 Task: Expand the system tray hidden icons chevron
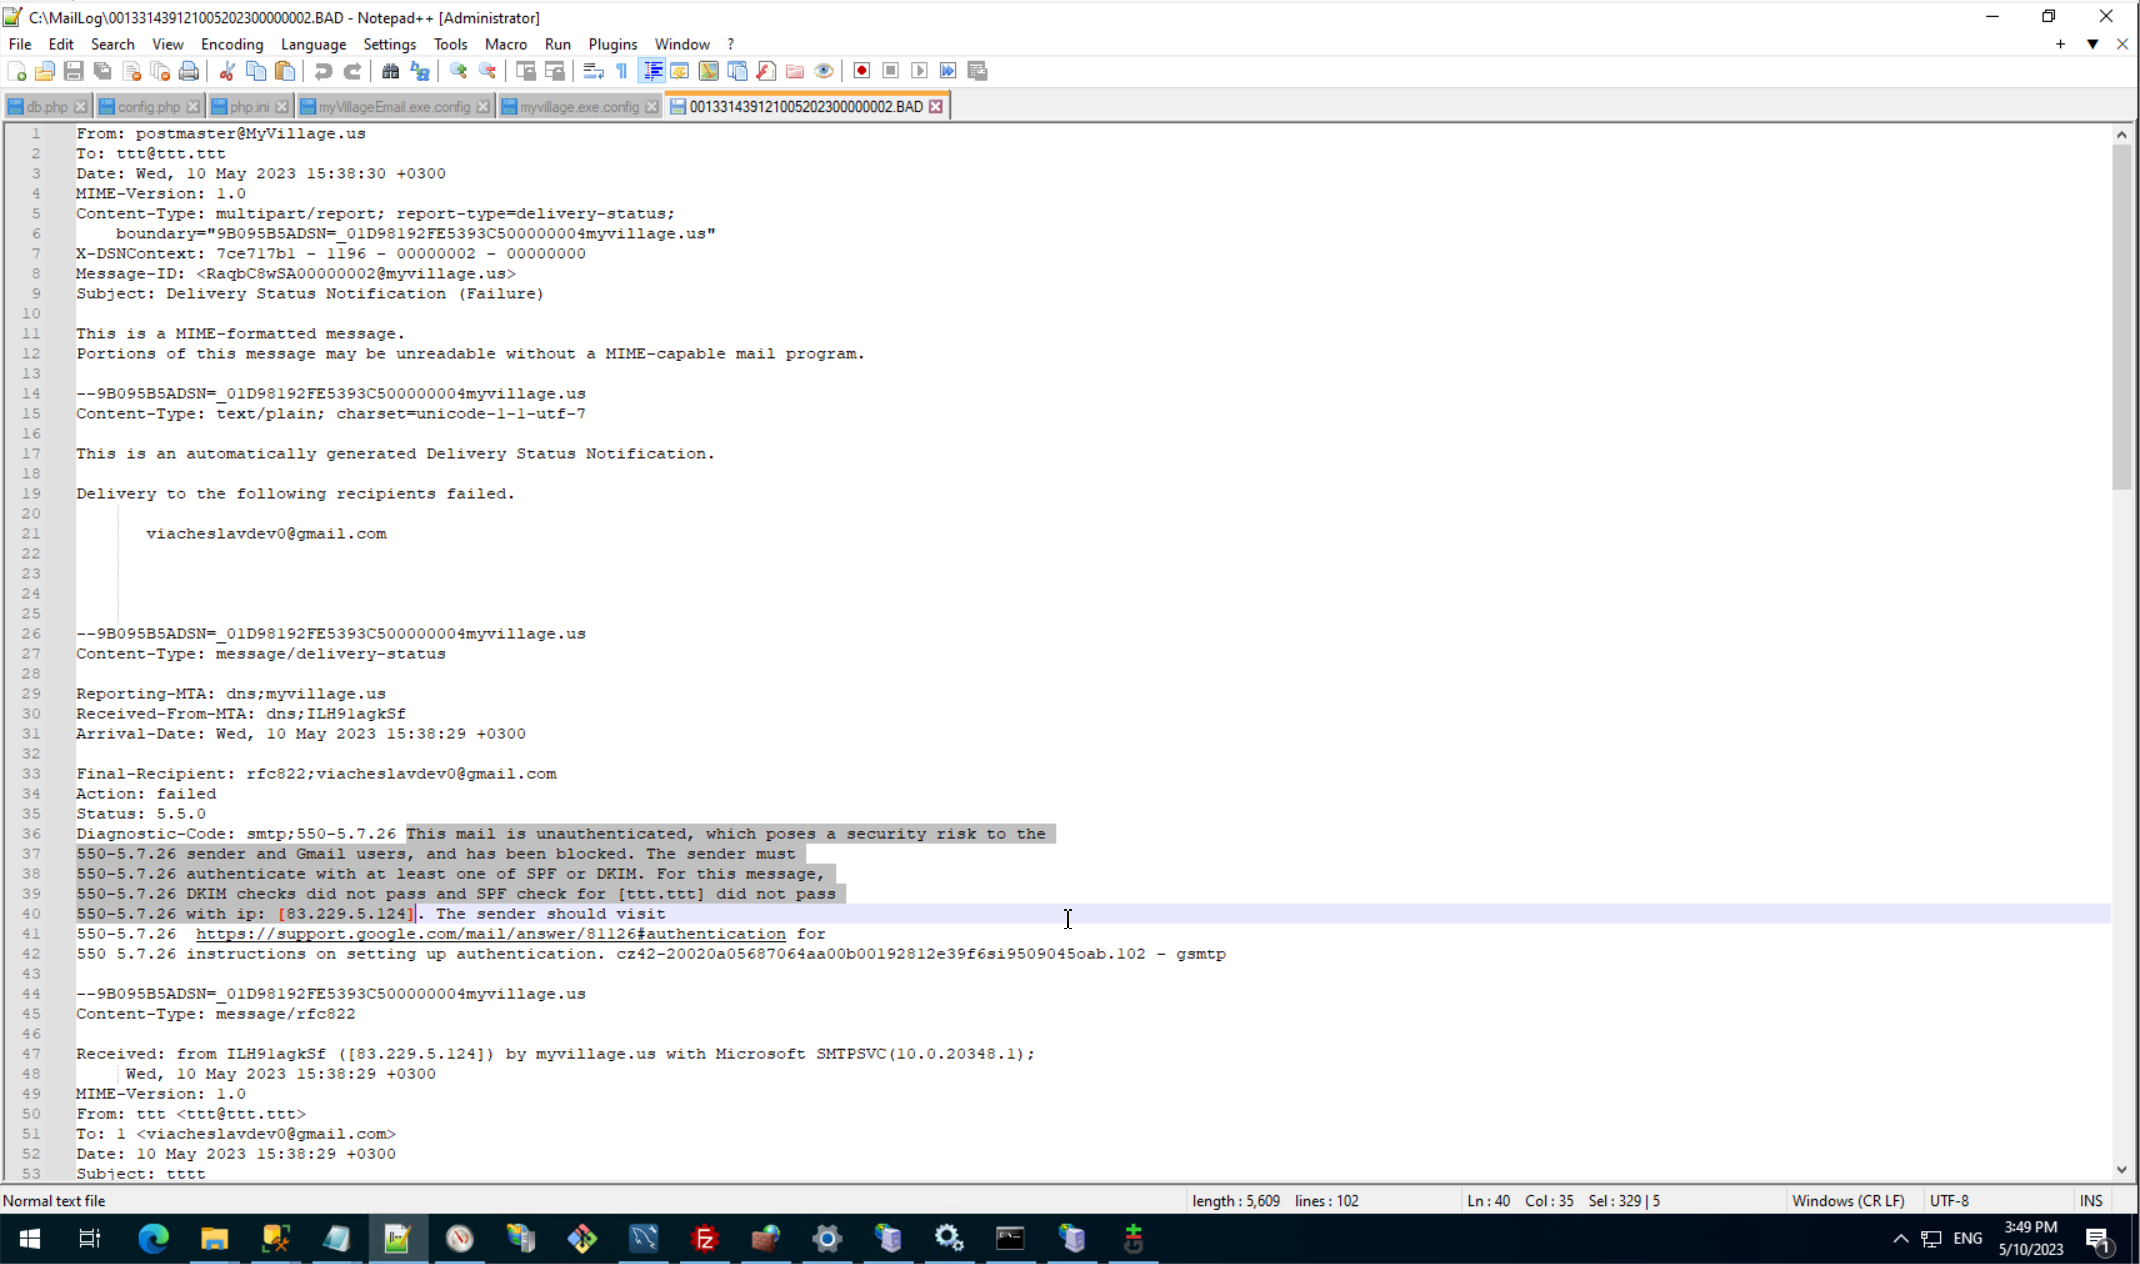click(1900, 1239)
